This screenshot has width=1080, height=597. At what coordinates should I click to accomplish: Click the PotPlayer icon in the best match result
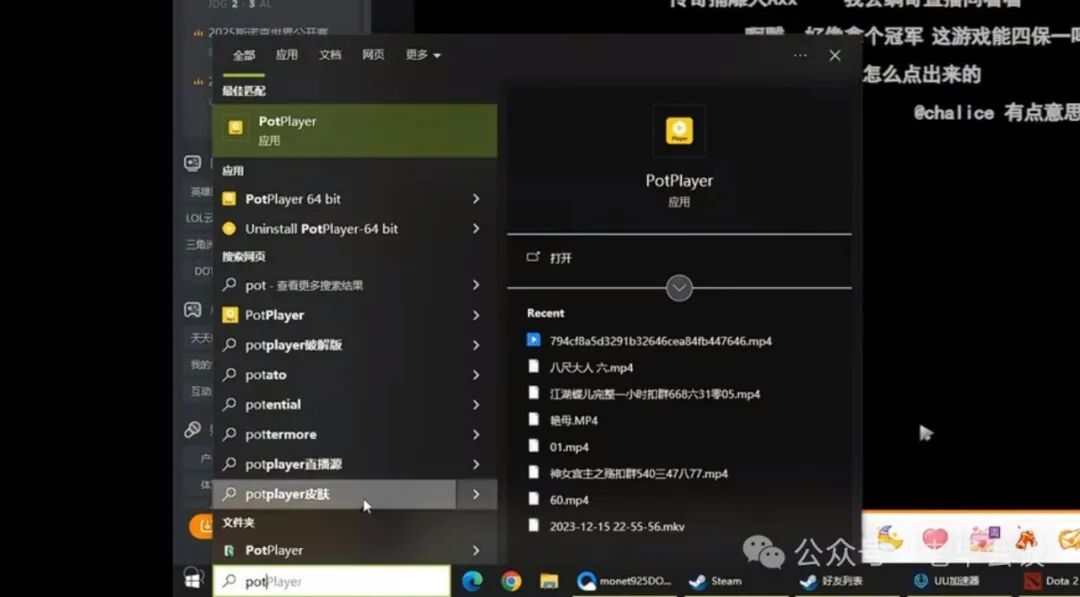[x=236, y=127]
